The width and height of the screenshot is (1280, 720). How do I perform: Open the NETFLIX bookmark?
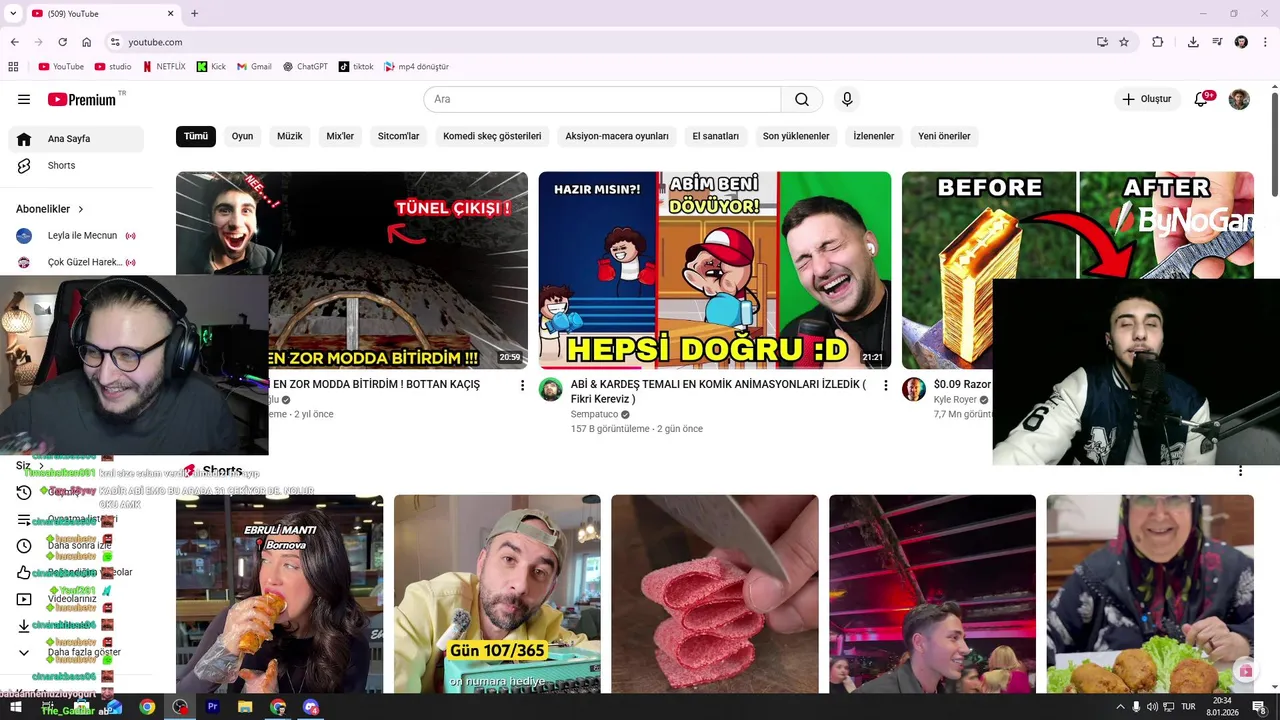tap(164, 67)
